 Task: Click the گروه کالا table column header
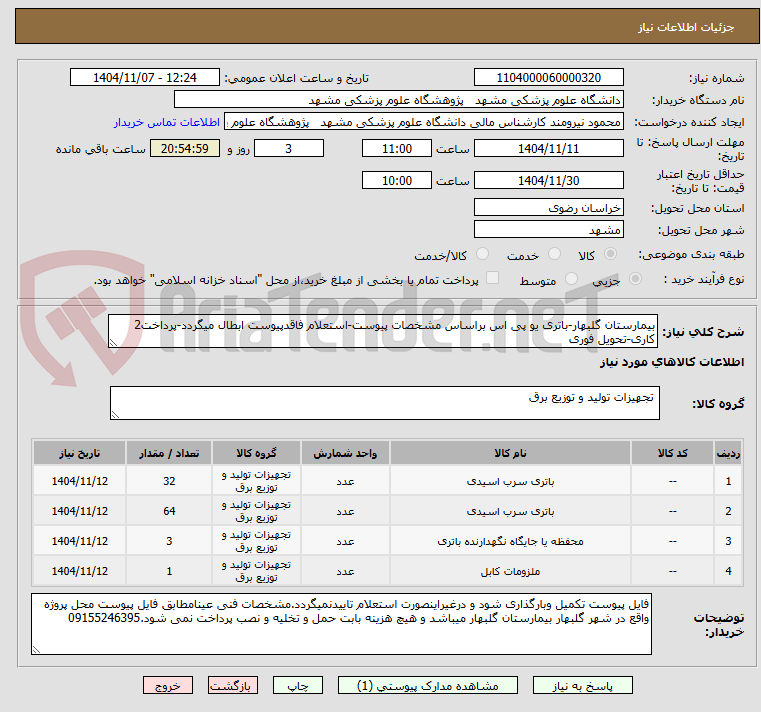(x=256, y=453)
